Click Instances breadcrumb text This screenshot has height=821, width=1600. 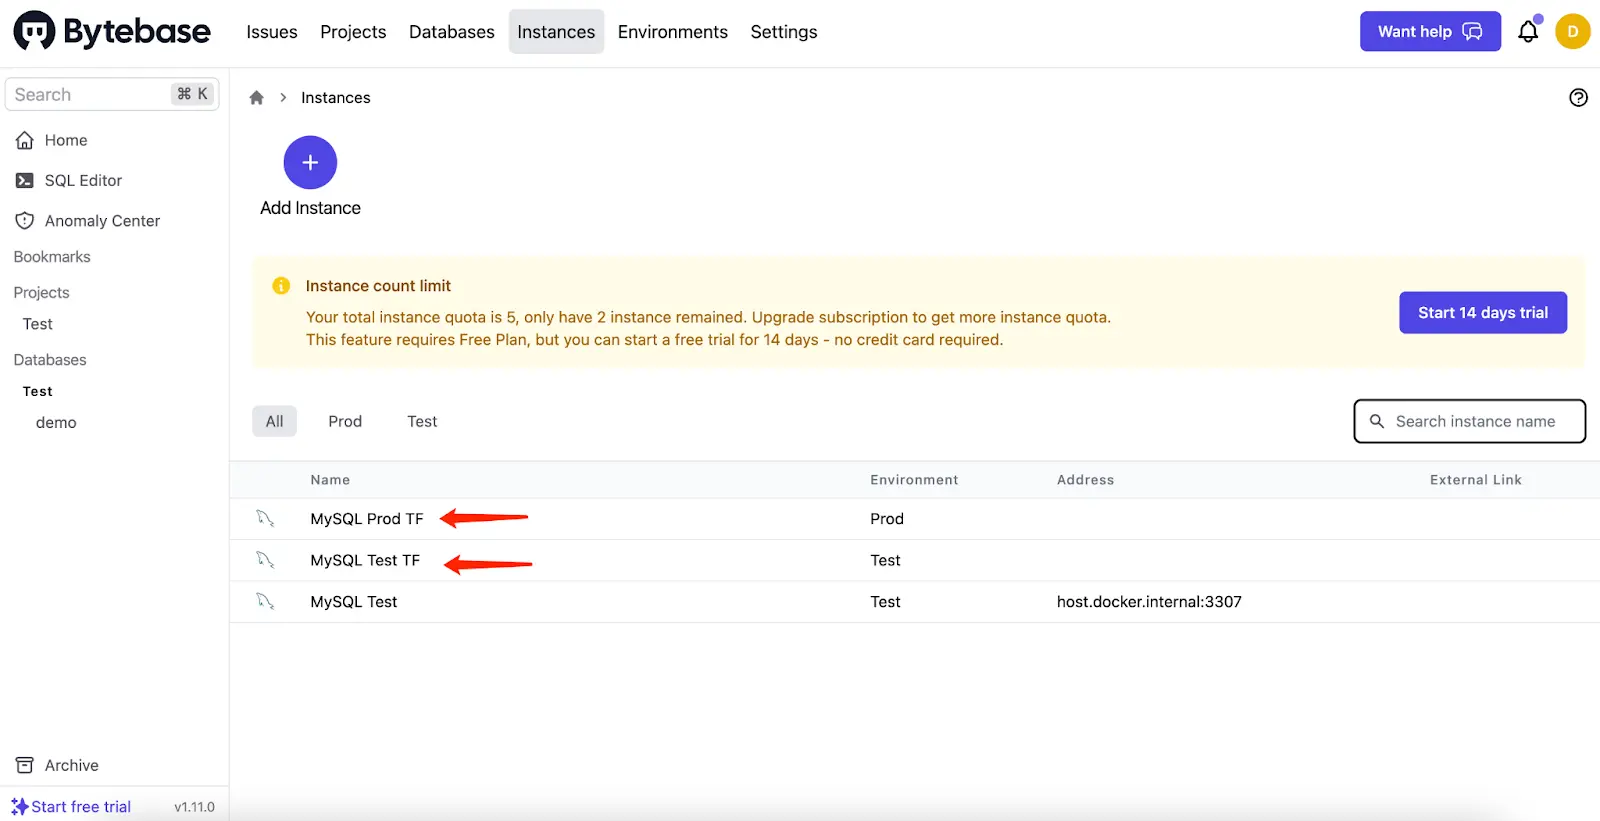pos(336,97)
